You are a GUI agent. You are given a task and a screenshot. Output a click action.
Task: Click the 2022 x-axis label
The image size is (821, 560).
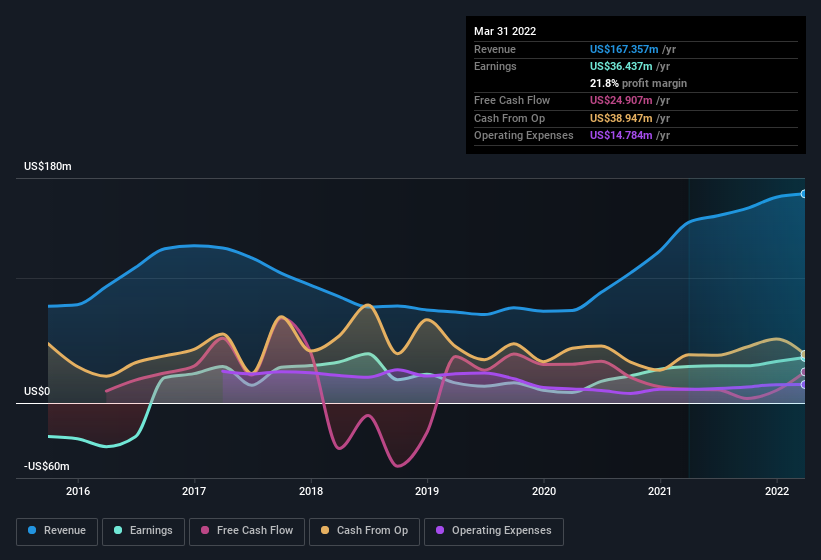[x=777, y=491]
